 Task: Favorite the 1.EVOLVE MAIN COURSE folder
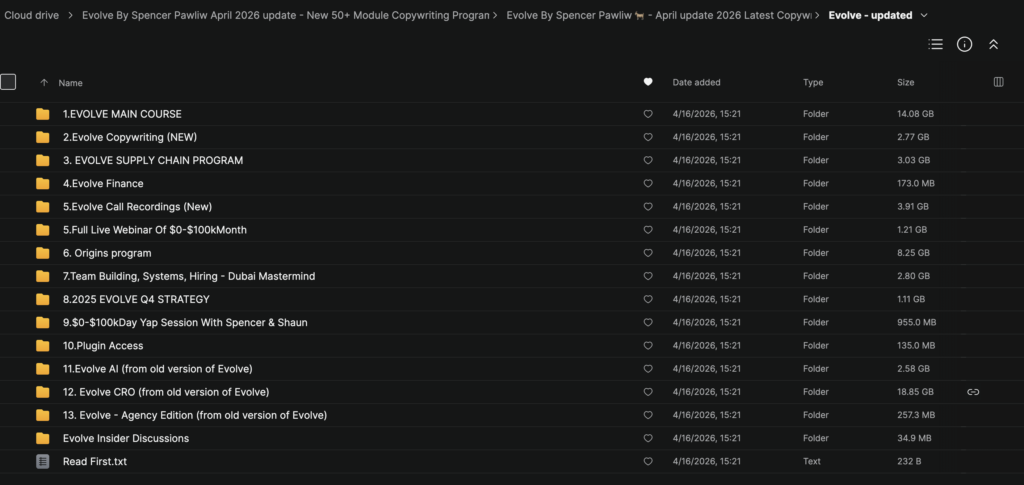[648, 114]
